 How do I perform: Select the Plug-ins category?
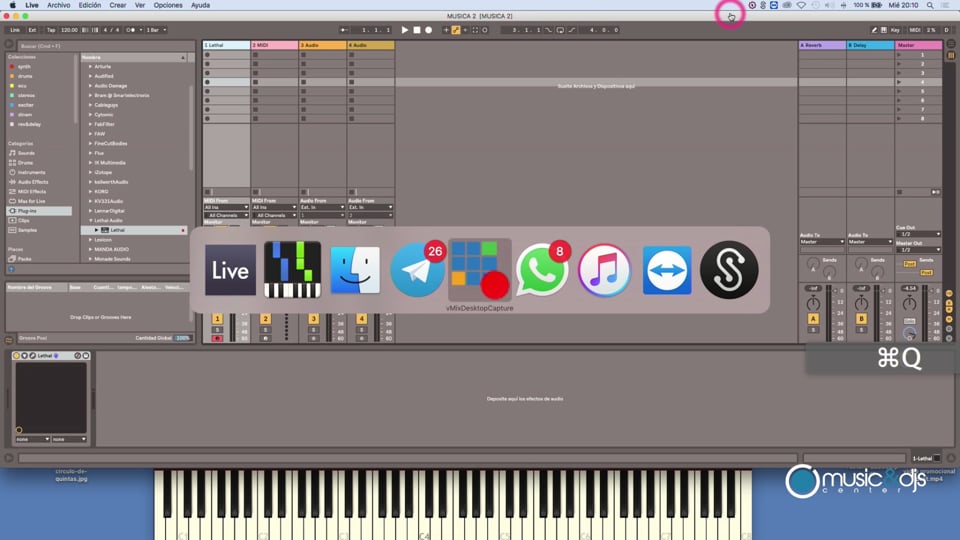tap(39, 211)
